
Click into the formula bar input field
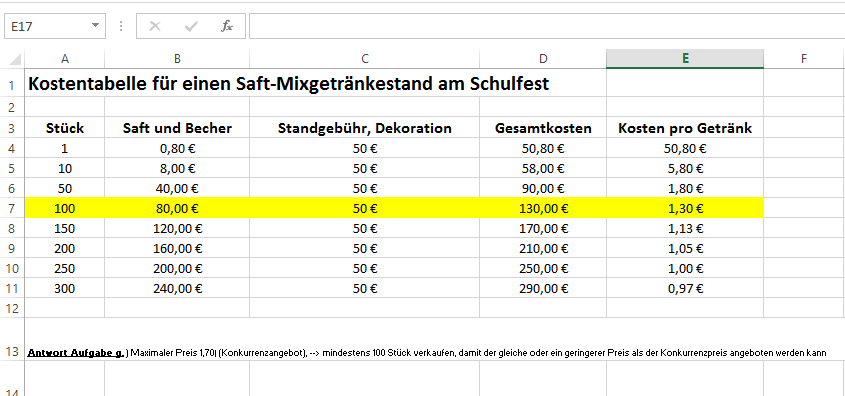click(547, 26)
